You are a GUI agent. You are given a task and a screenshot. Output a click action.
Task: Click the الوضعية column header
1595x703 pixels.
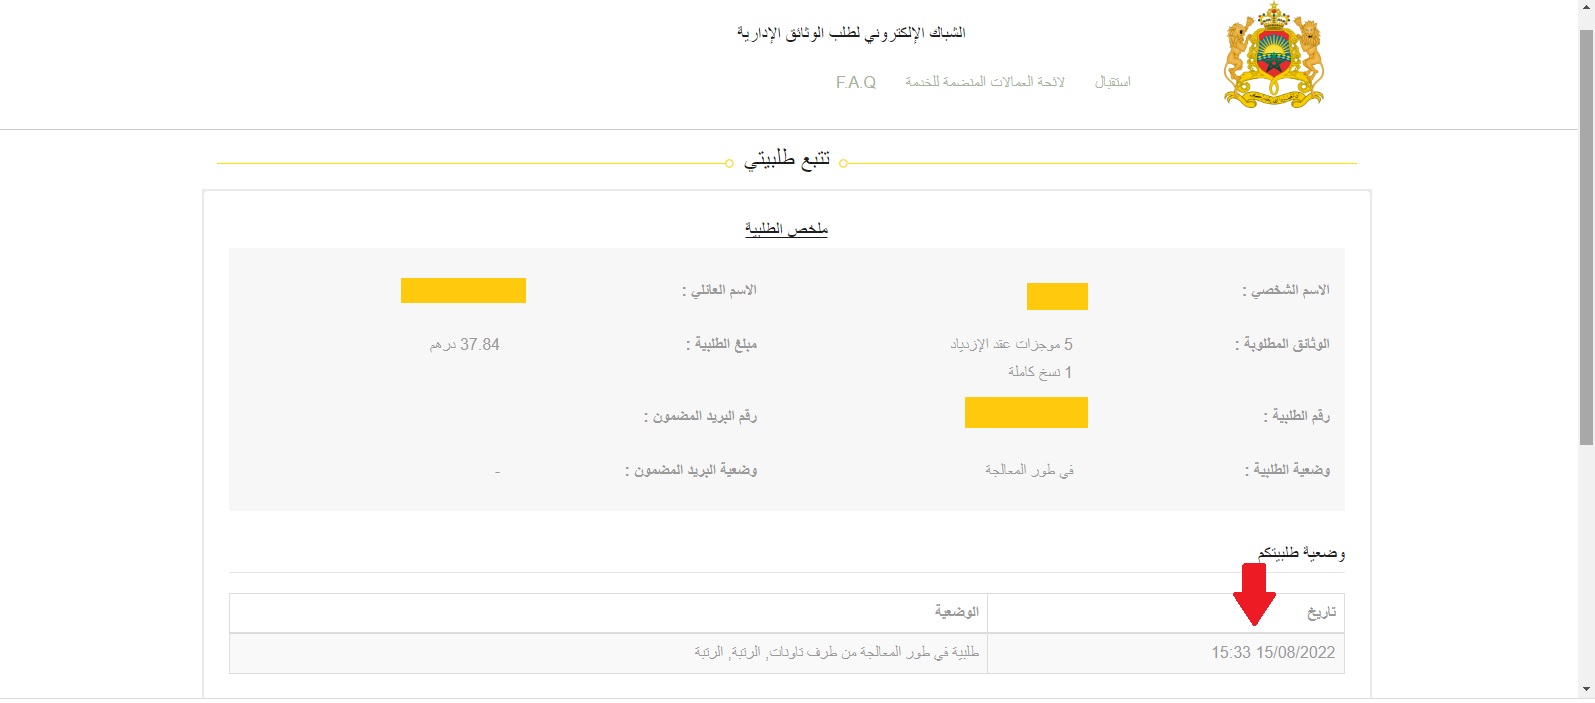957,611
